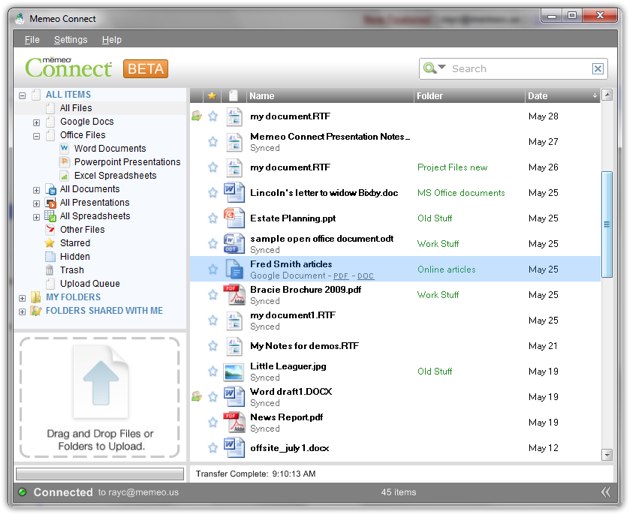Viewport: 630px width, 515px height.
Task: Expand the Google Docs tree node
Action: tap(36, 122)
